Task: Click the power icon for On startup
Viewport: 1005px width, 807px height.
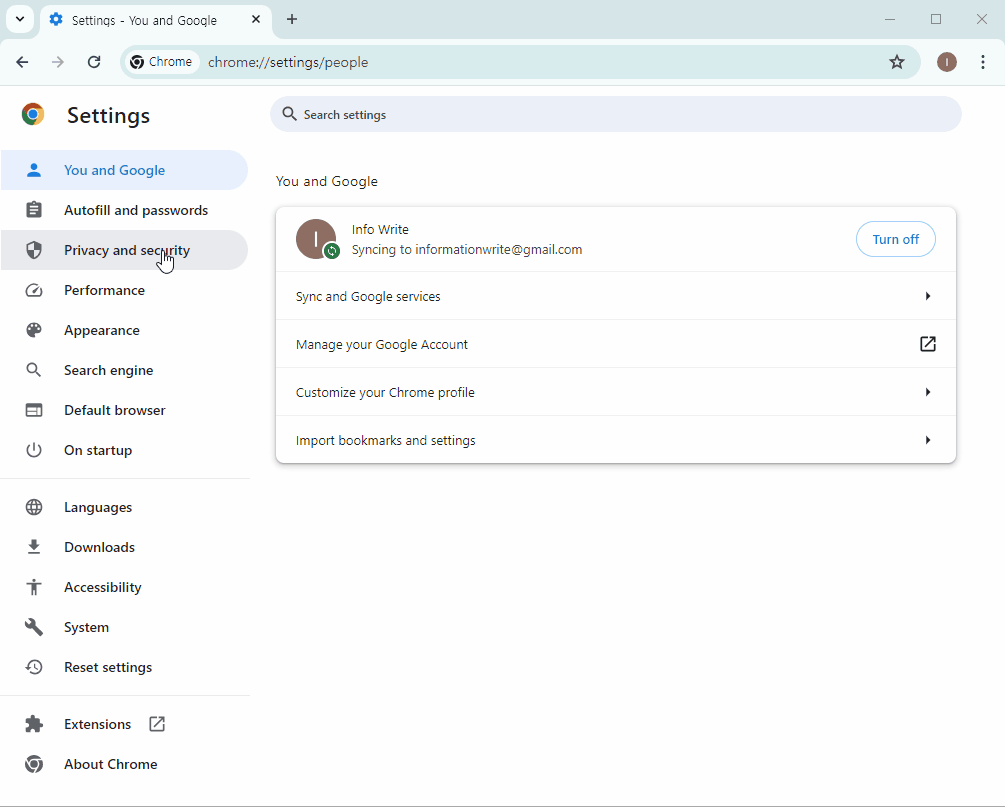Action: click(34, 450)
